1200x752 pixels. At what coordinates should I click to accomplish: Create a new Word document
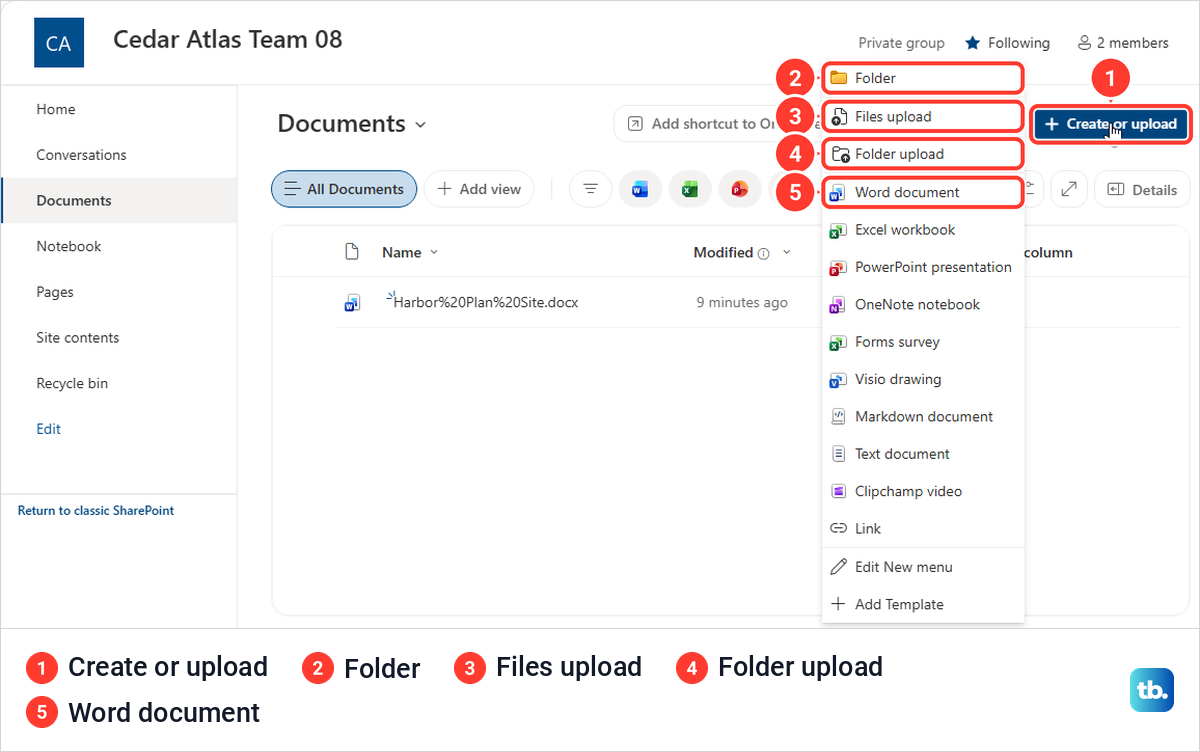(923, 192)
